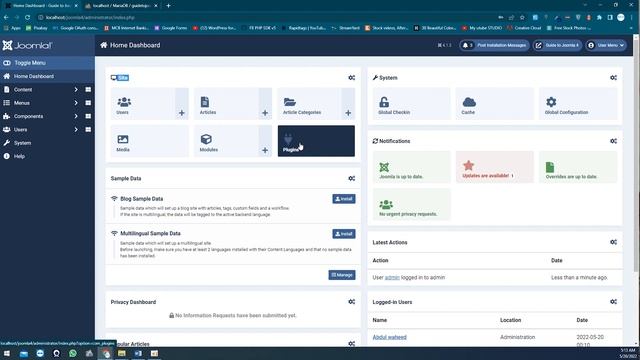The height and width of the screenshot is (360, 640).
Task: Open a new browser tab
Action: click(168, 6)
